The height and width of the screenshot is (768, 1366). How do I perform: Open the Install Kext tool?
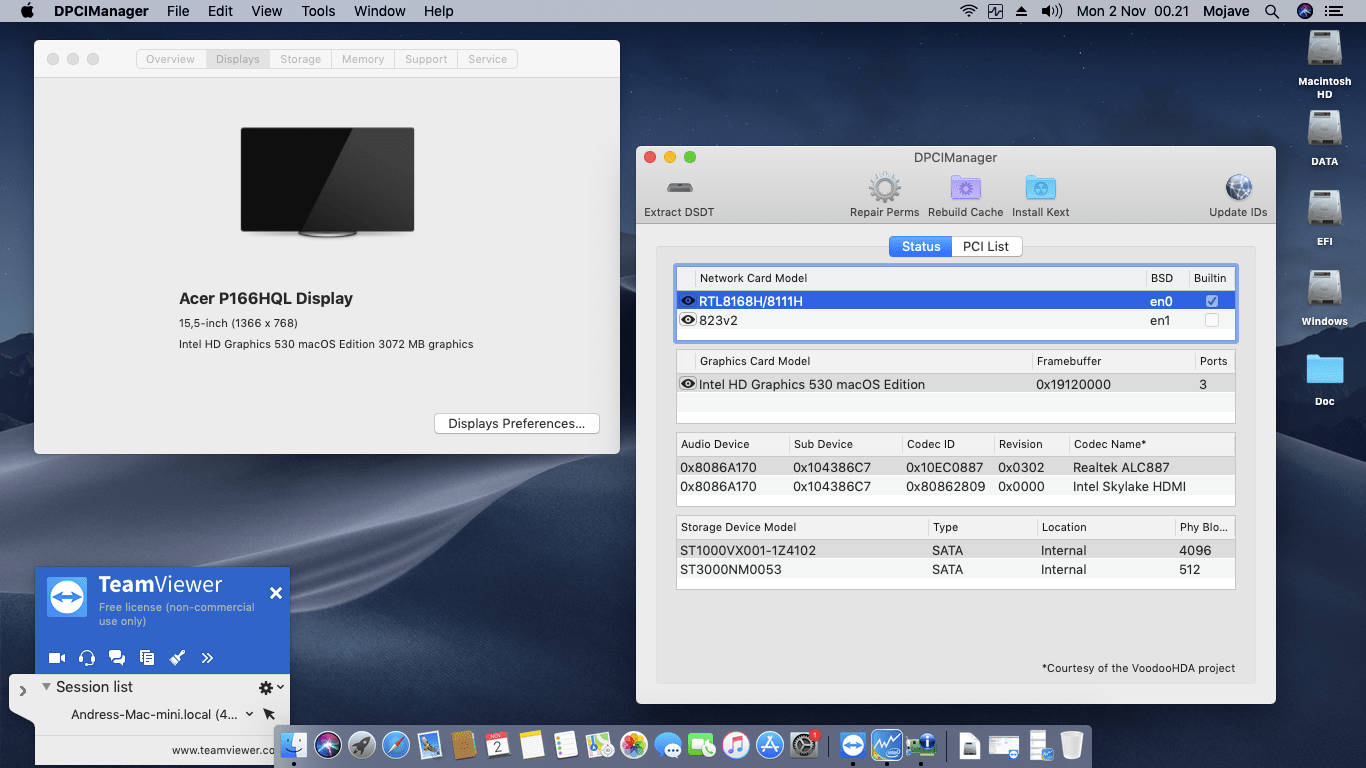[x=1040, y=188]
